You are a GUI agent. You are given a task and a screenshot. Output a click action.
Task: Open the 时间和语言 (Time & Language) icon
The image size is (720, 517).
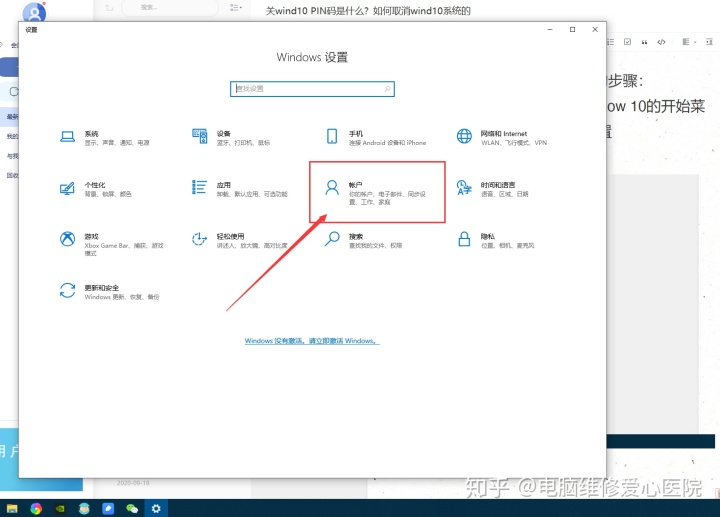464,188
